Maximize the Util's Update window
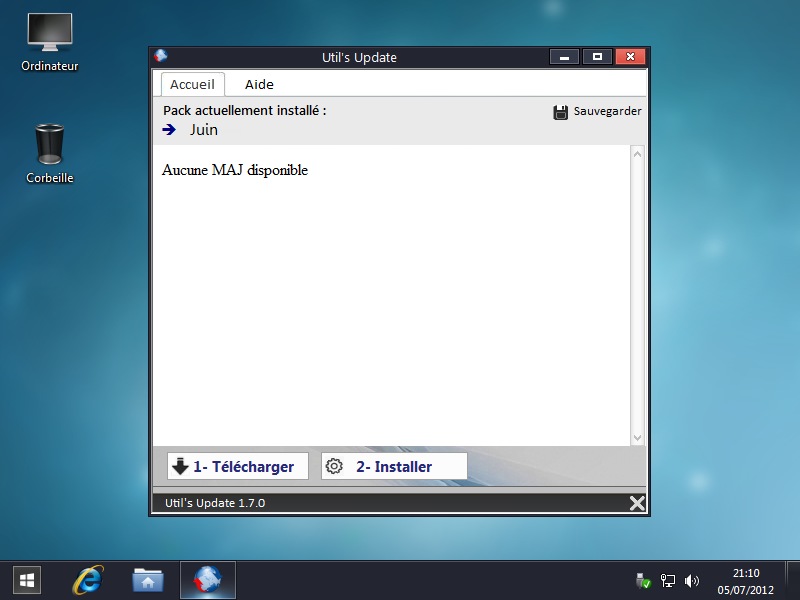 coord(597,57)
